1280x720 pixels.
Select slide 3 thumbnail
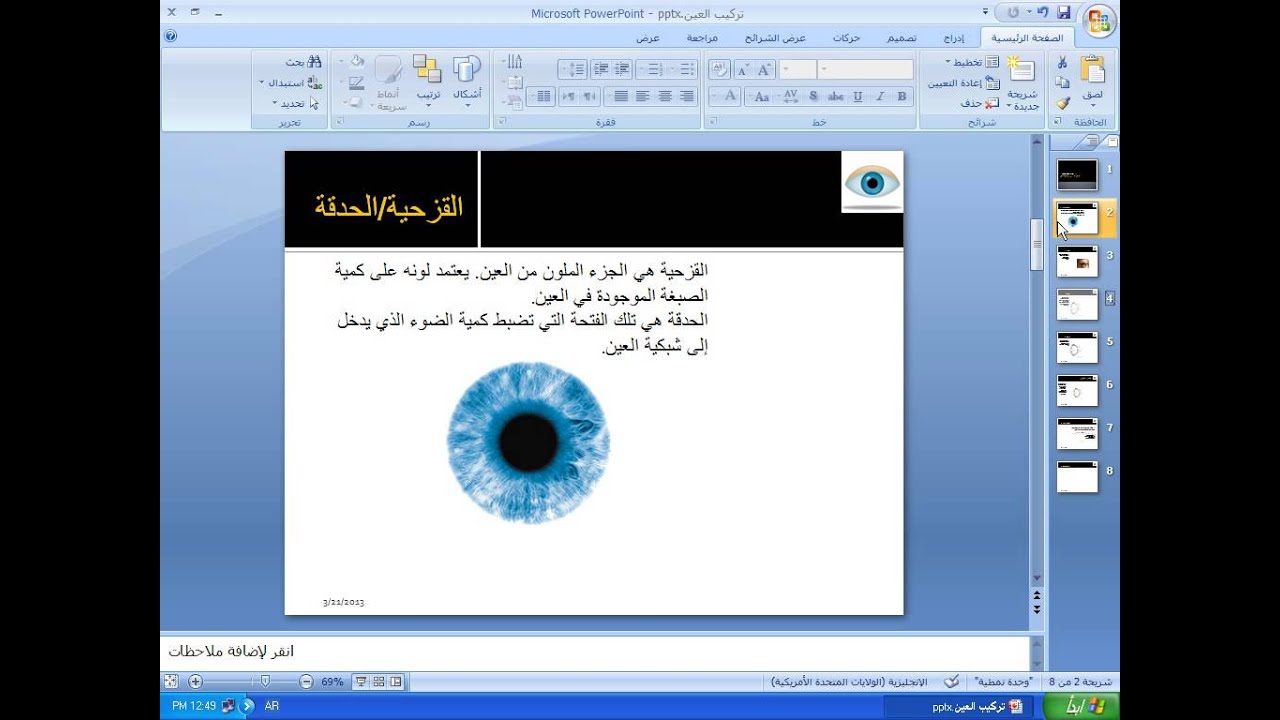[1077, 262]
